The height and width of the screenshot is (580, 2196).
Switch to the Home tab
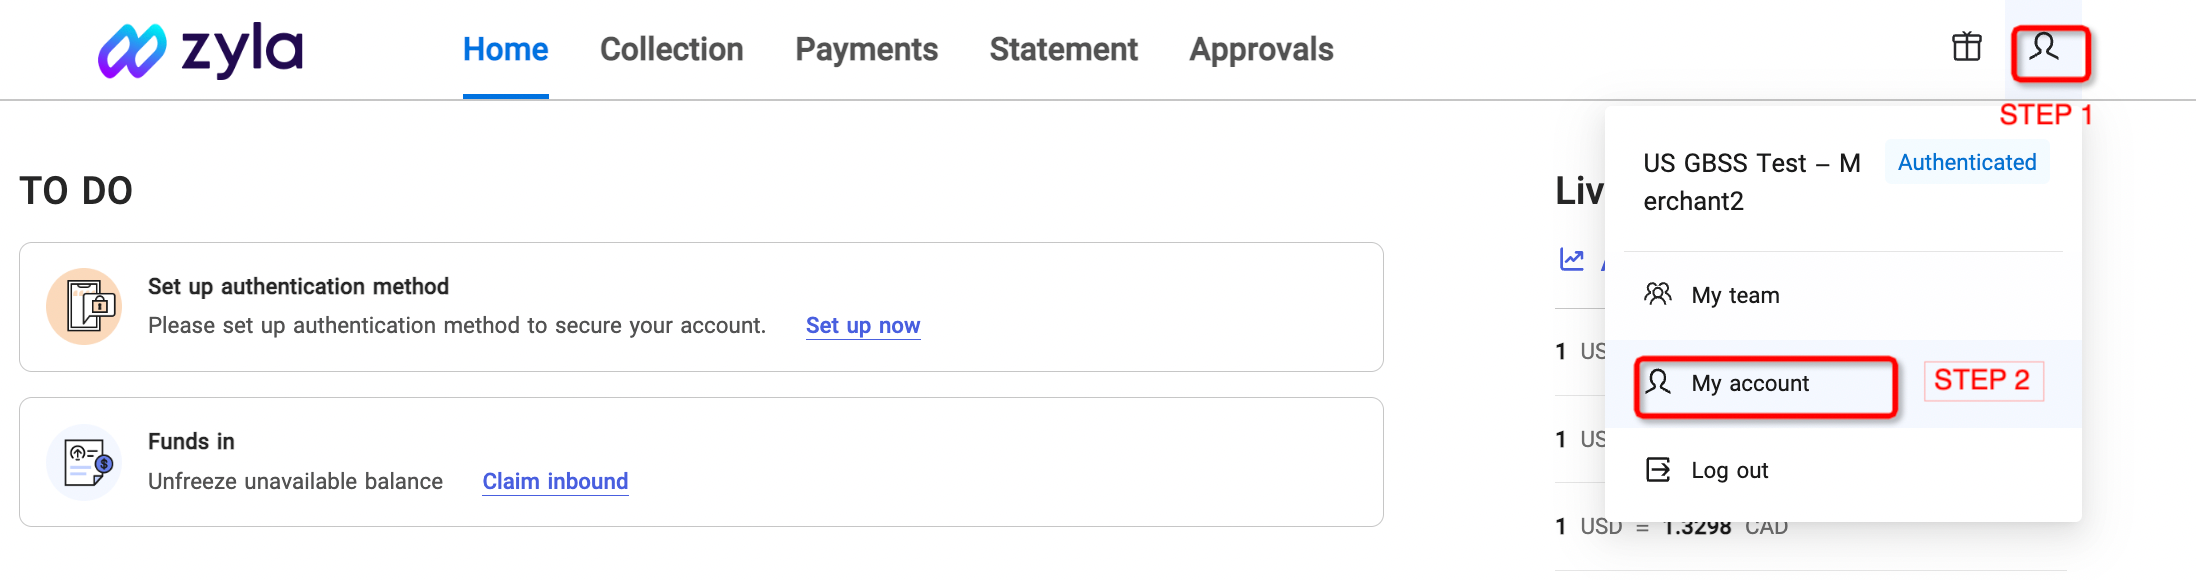click(x=505, y=50)
